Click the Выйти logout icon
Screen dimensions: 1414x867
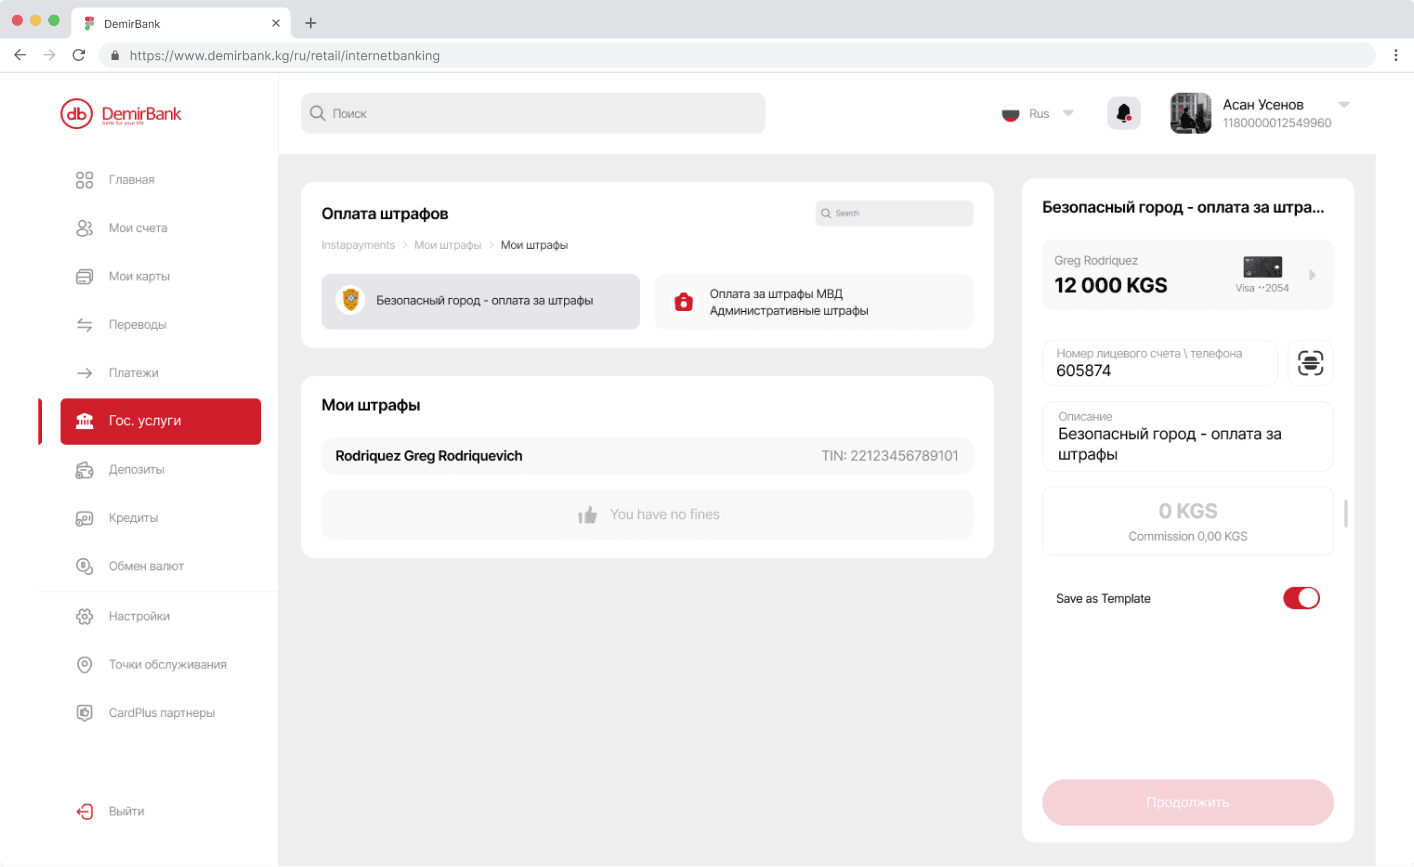[85, 811]
